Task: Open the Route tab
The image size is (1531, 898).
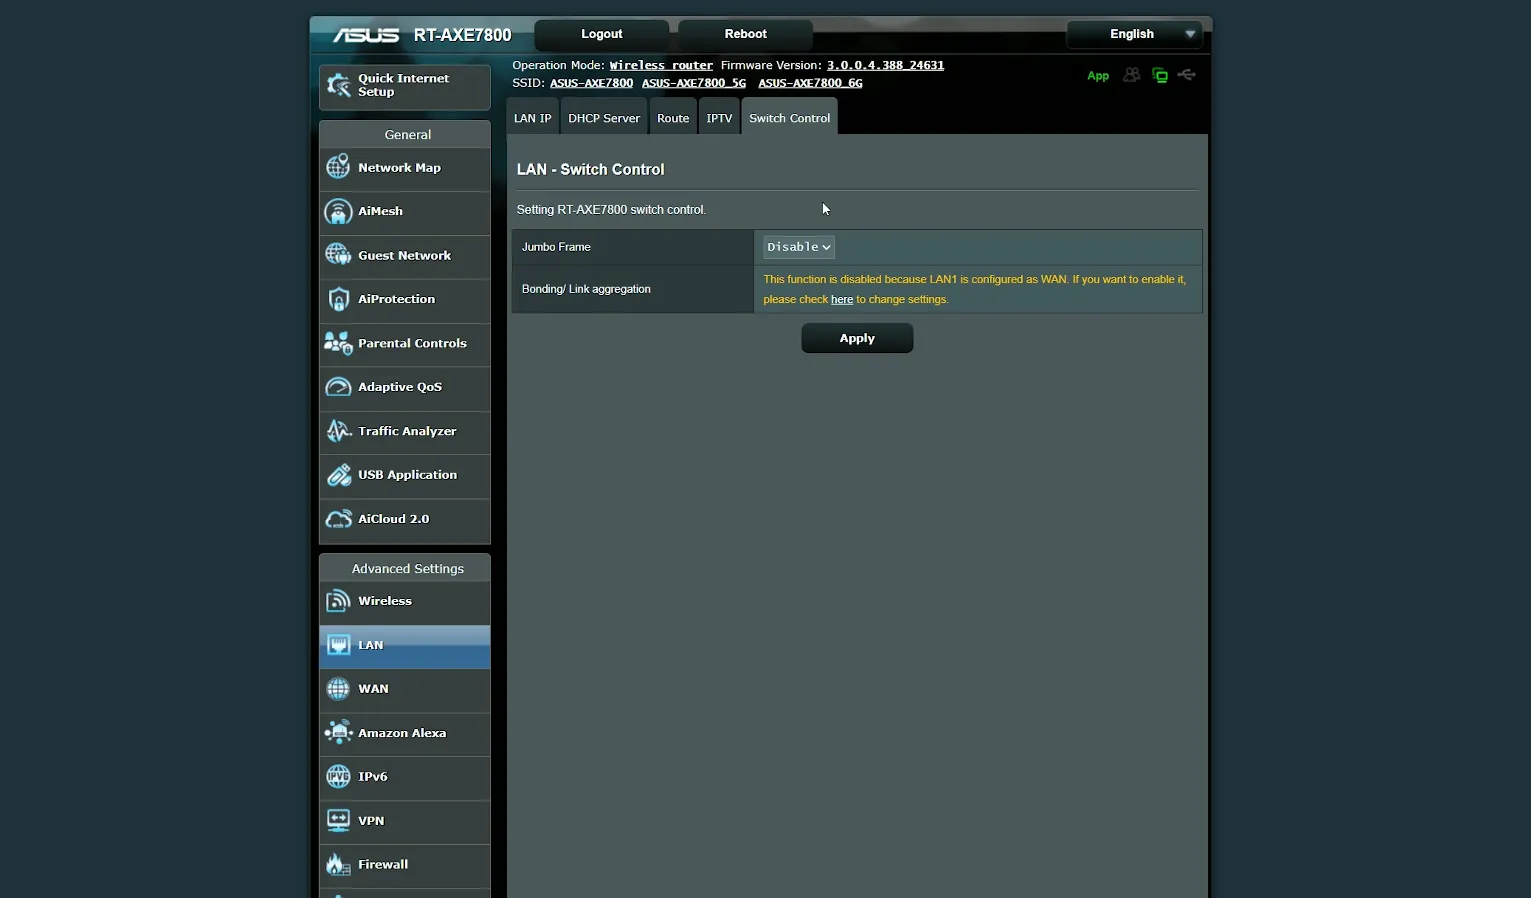Action: (673, 118)
